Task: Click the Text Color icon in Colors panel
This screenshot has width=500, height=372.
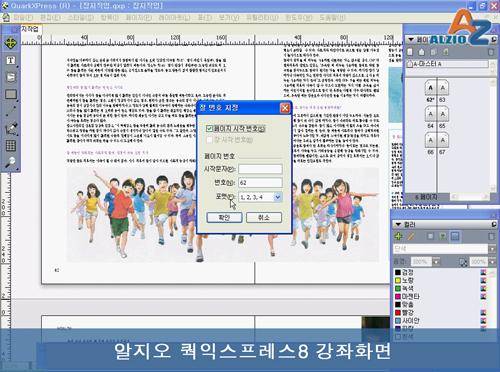Action: tap(443, 236)
